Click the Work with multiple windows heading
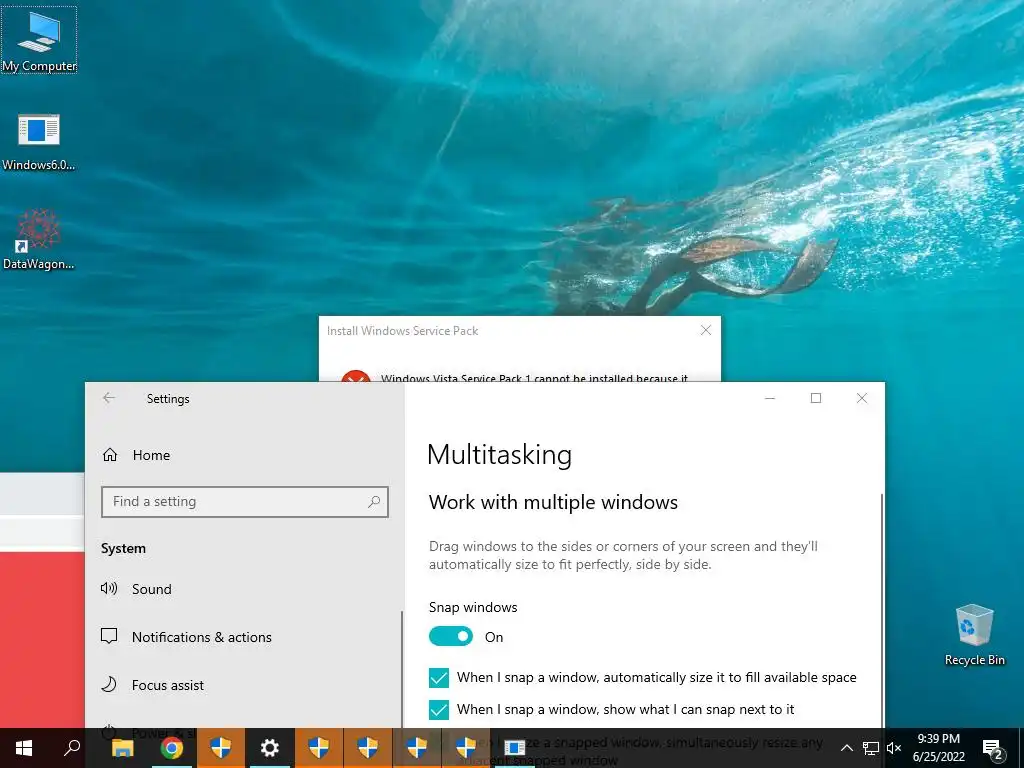Image resolution: width=1024 pixels, height=768 pixels. click(x=553, y=502)
